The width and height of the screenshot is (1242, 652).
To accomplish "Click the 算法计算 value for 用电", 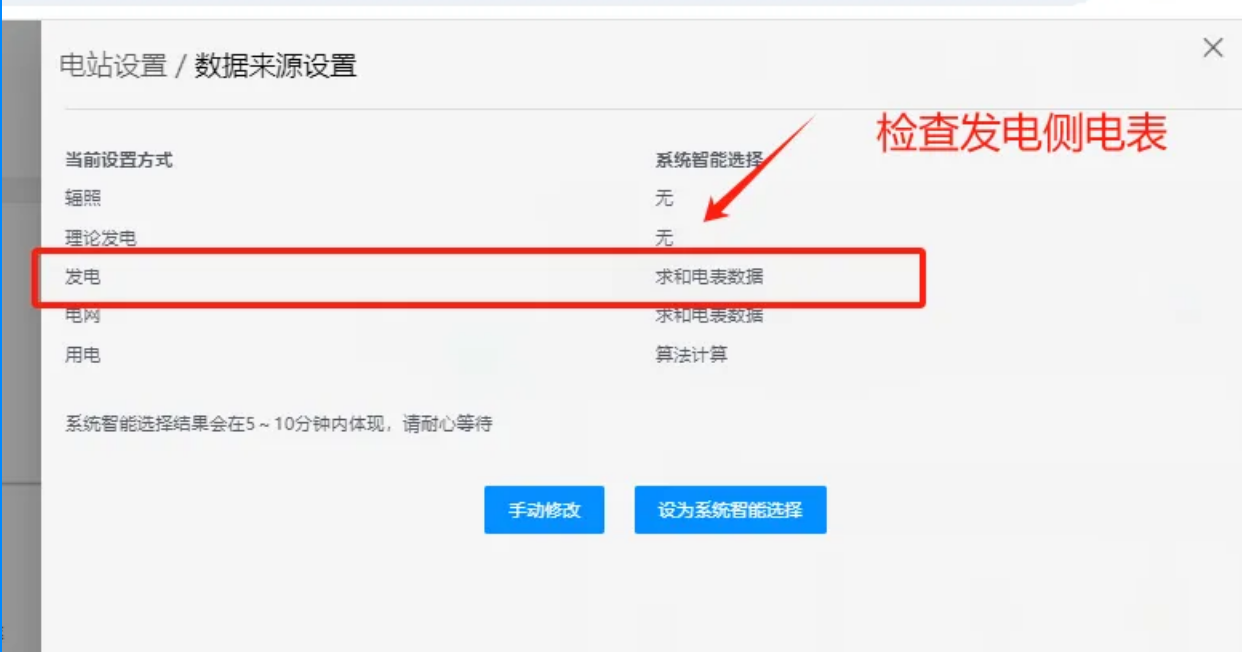I will click(691, 355).
